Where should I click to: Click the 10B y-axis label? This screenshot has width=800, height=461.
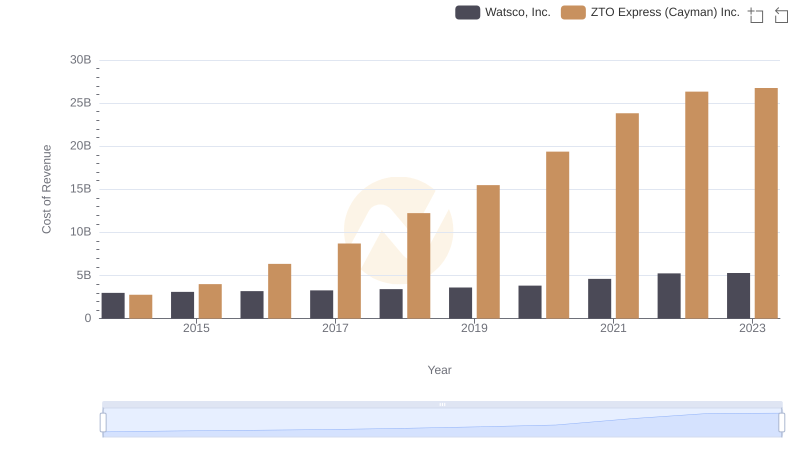coord(81,232)
